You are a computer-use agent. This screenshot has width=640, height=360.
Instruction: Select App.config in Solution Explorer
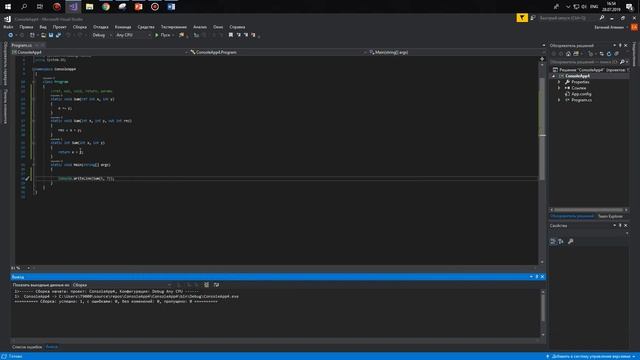[581, 94]
